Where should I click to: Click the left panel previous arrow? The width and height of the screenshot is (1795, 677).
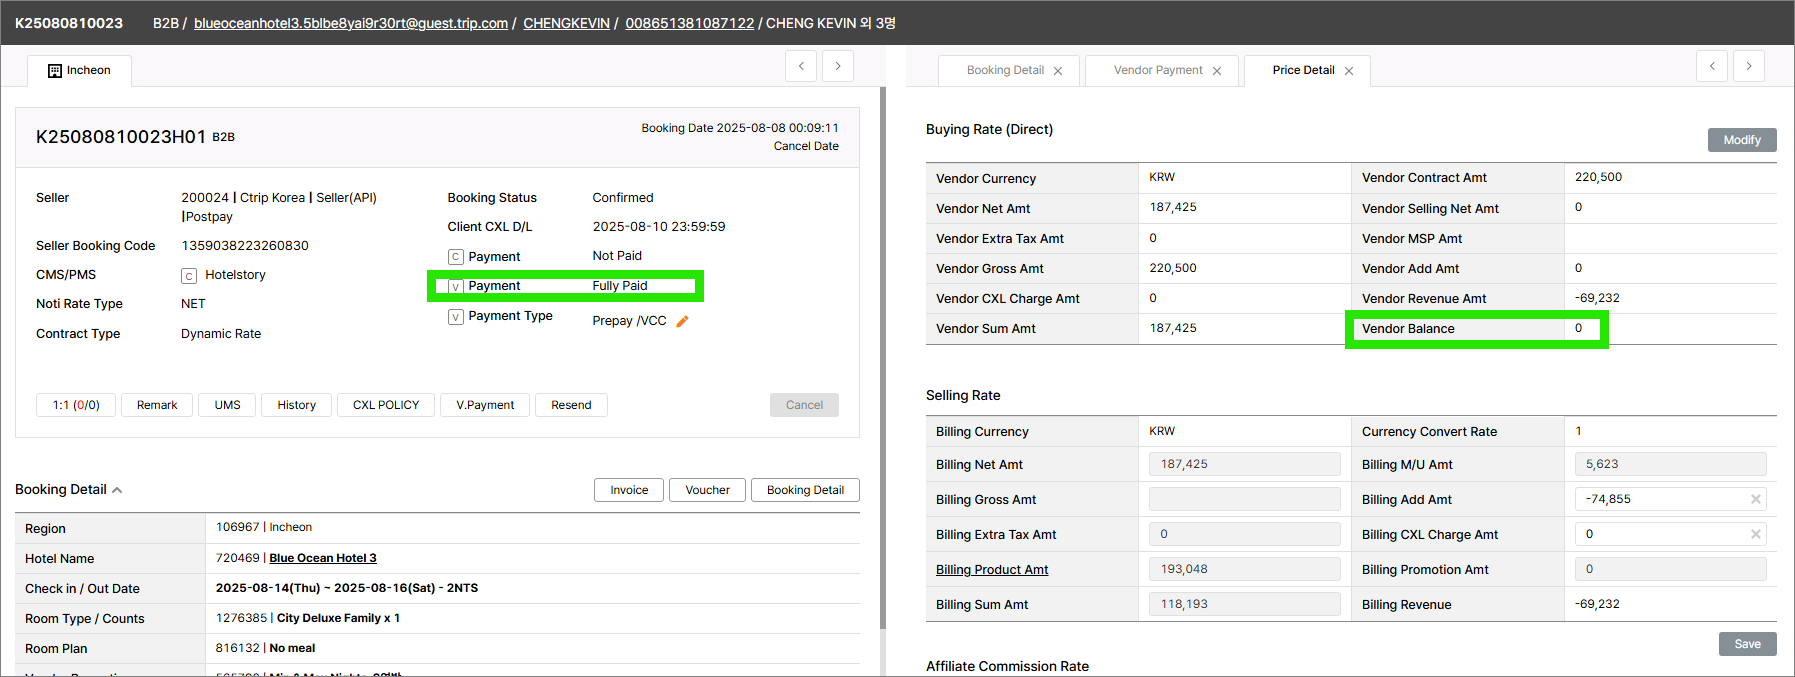click(x=801, y=66)
